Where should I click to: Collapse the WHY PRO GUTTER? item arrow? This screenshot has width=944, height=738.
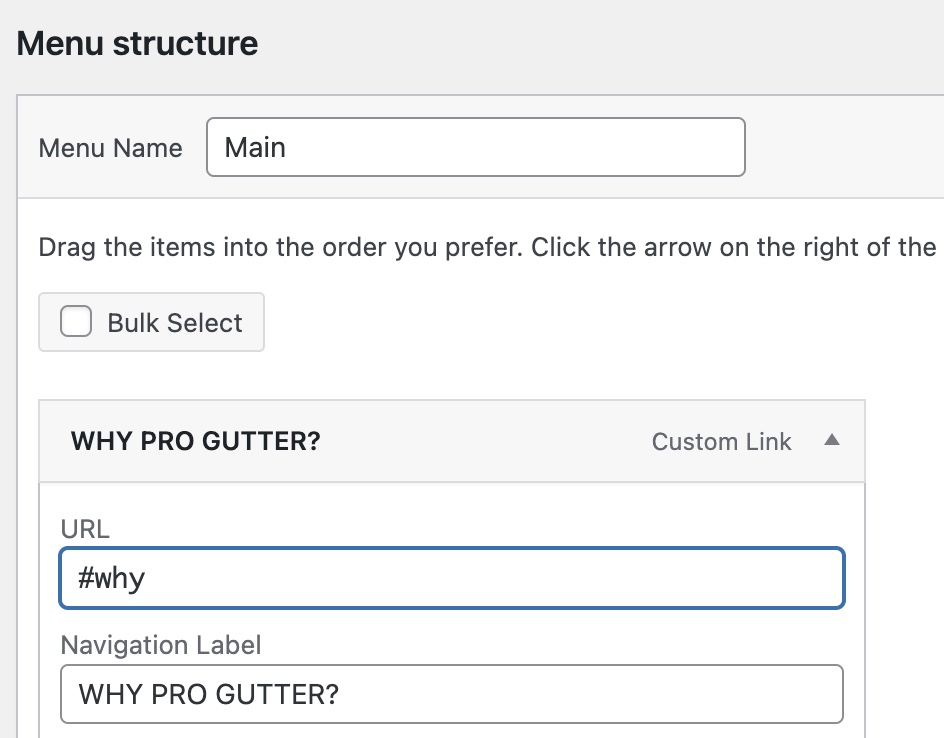pos(831,441)
